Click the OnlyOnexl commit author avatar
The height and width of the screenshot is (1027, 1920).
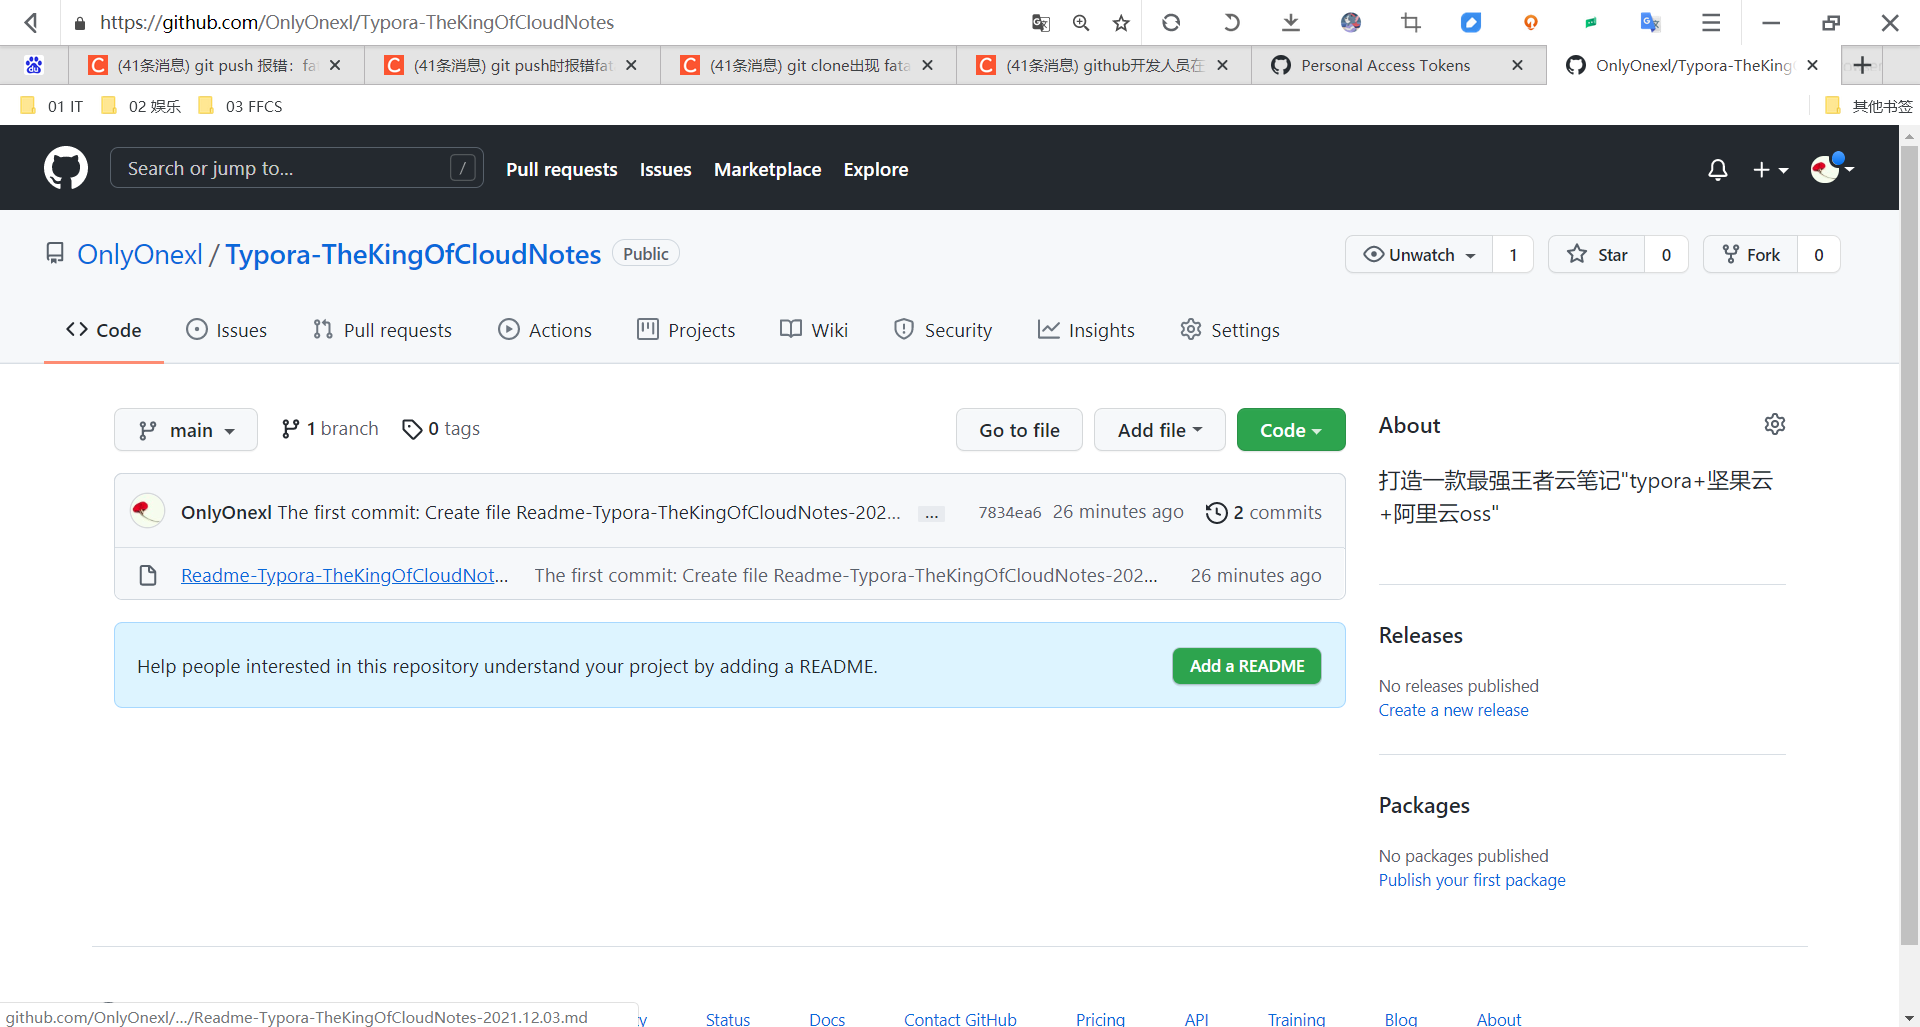148,511
